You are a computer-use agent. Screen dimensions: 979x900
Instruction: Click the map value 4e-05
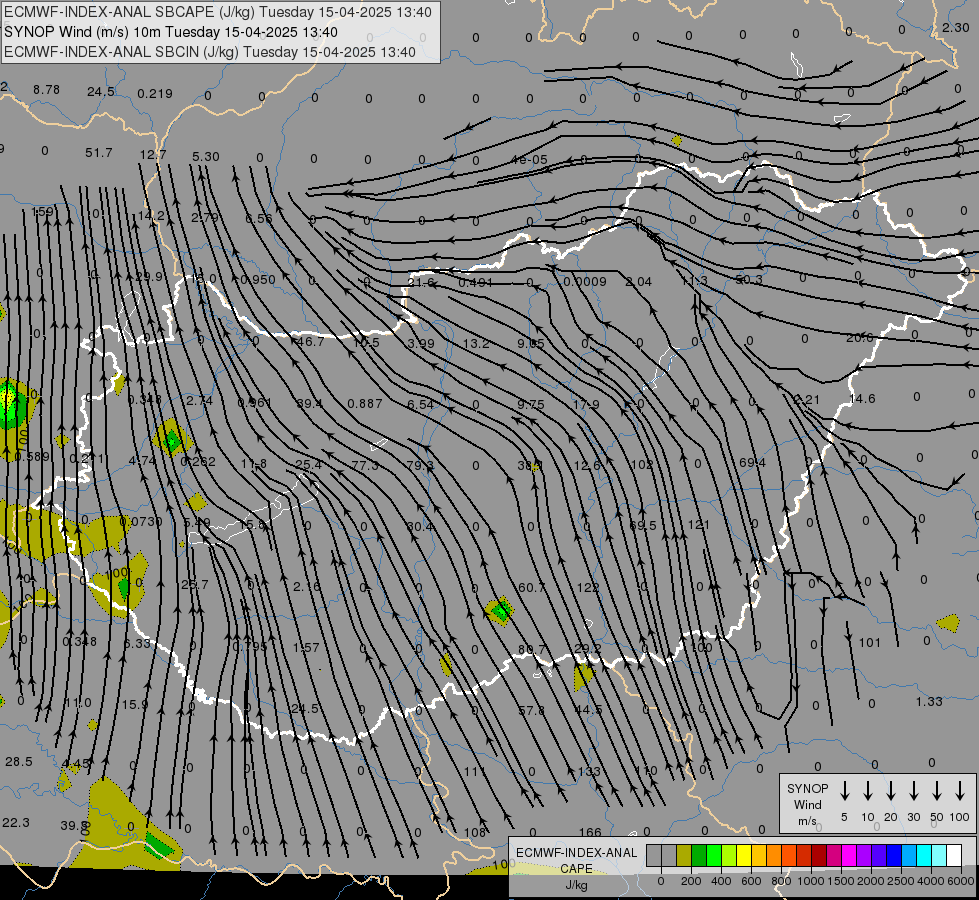[529, 160]
